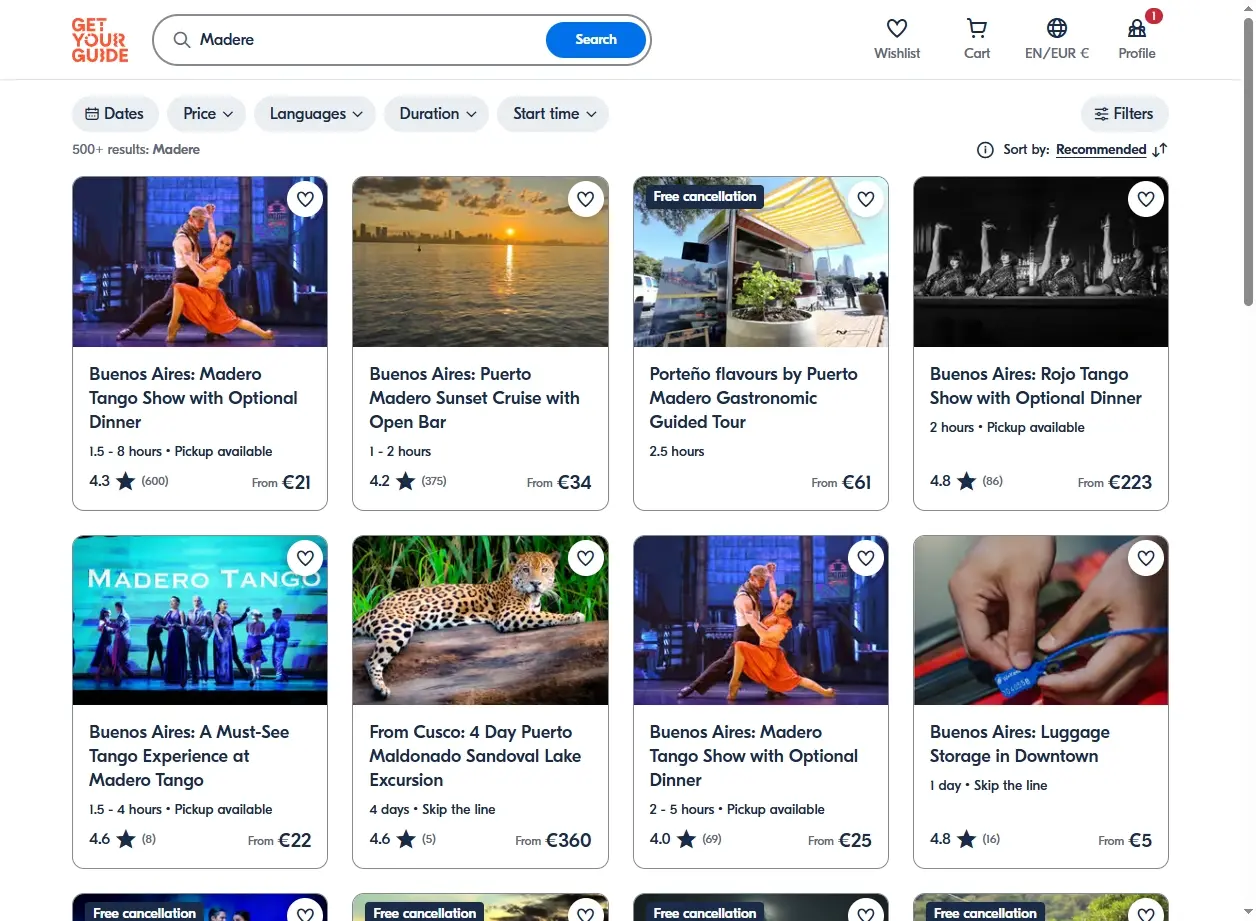Click the info icon beside Sort by

[985, 150]
